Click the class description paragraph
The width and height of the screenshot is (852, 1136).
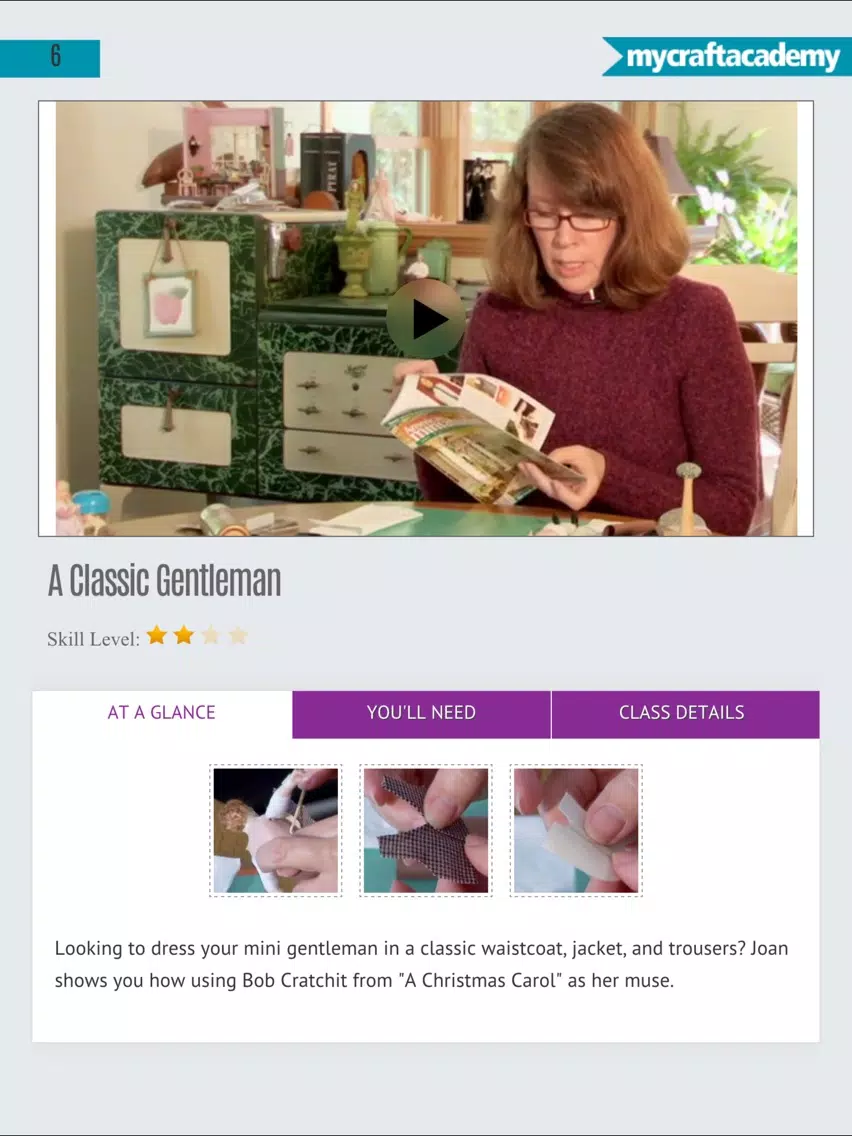click(421, 964)
